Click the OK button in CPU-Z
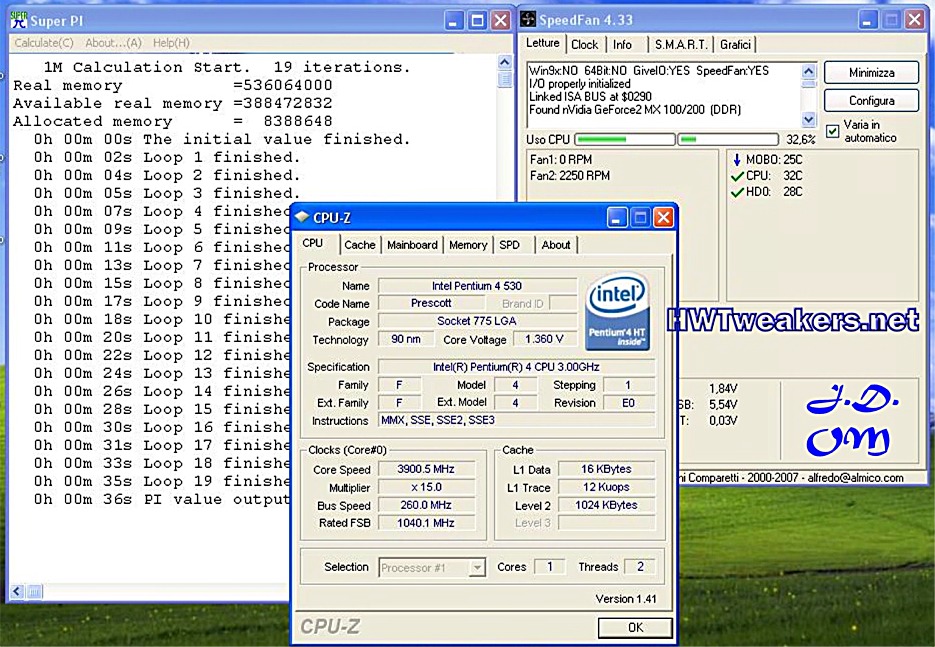Image resolution: width=935 pixels, height=647 pixels. [x=635, y=627]
